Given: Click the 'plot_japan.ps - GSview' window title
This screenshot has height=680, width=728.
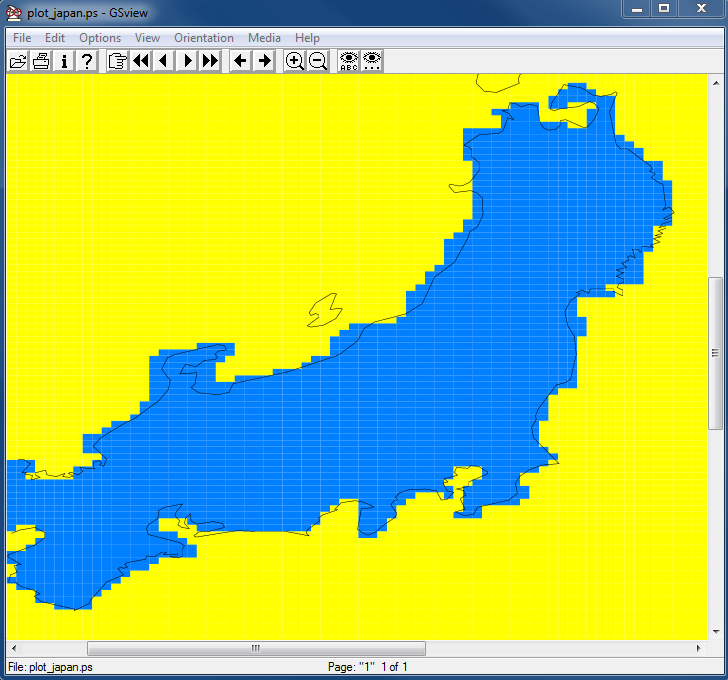Looking at the screenshot, I should click(87, 13).
